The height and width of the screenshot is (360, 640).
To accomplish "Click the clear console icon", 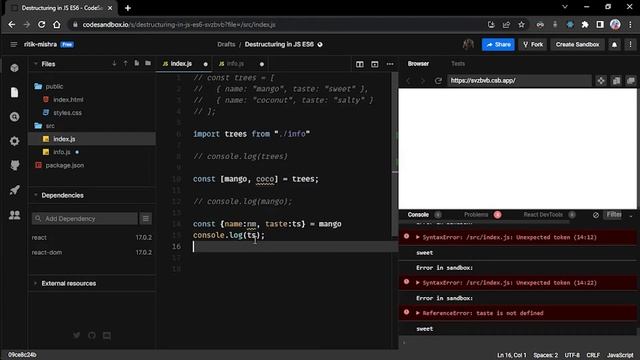I will 596,215.
